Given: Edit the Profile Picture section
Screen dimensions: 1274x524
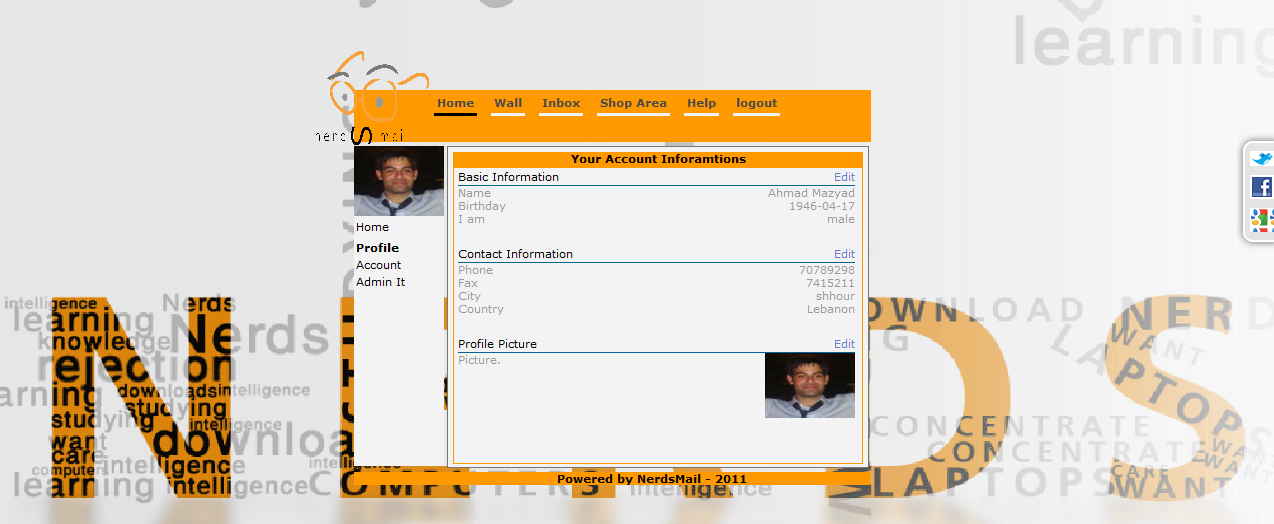Looking at the screenshot, I should (844, 344).
